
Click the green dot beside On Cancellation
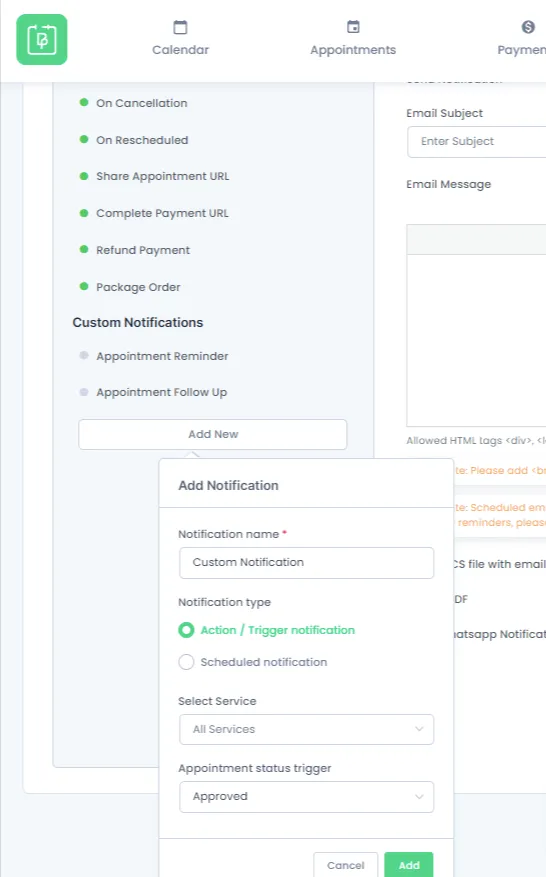coord(84,102)
